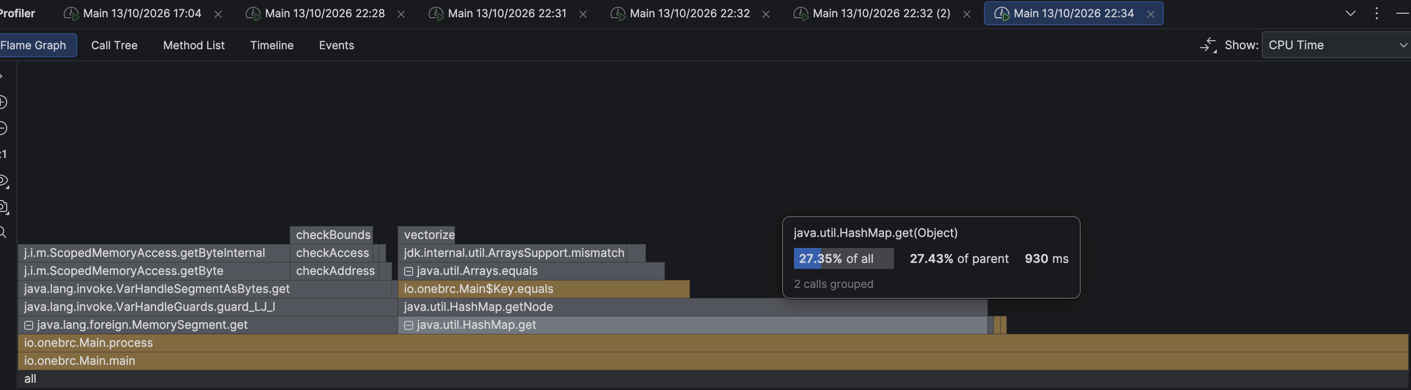Select the io.onebrc.Main$Key.equals frame
The height and width of the screenshot is (390, 1411).
[544, 289]
